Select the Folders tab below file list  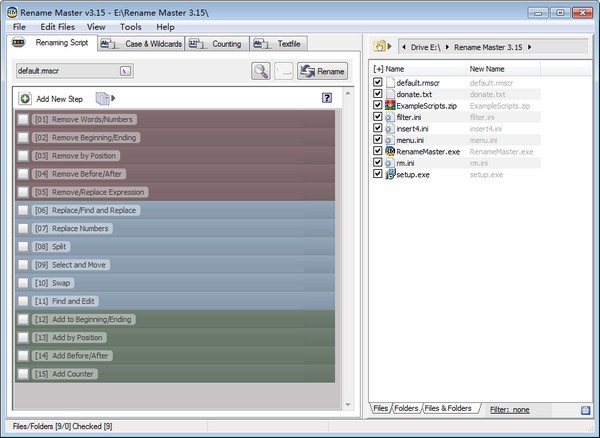click(408, 409)
